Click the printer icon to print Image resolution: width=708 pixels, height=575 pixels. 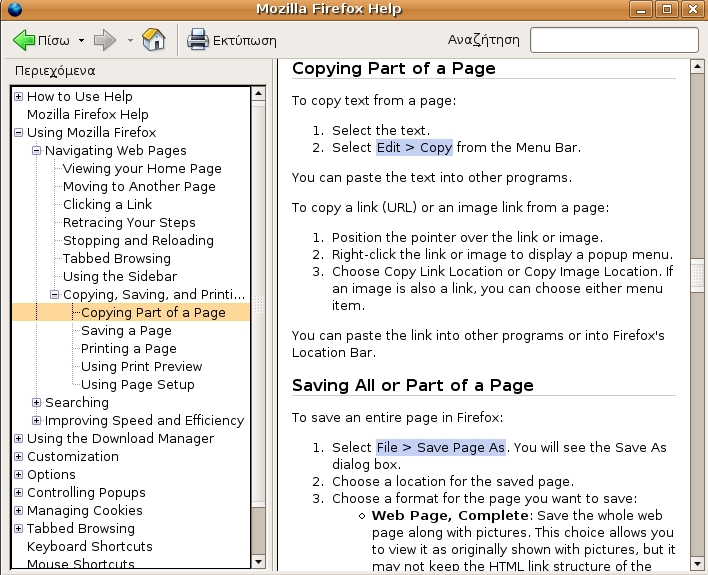tap(198, 39)
